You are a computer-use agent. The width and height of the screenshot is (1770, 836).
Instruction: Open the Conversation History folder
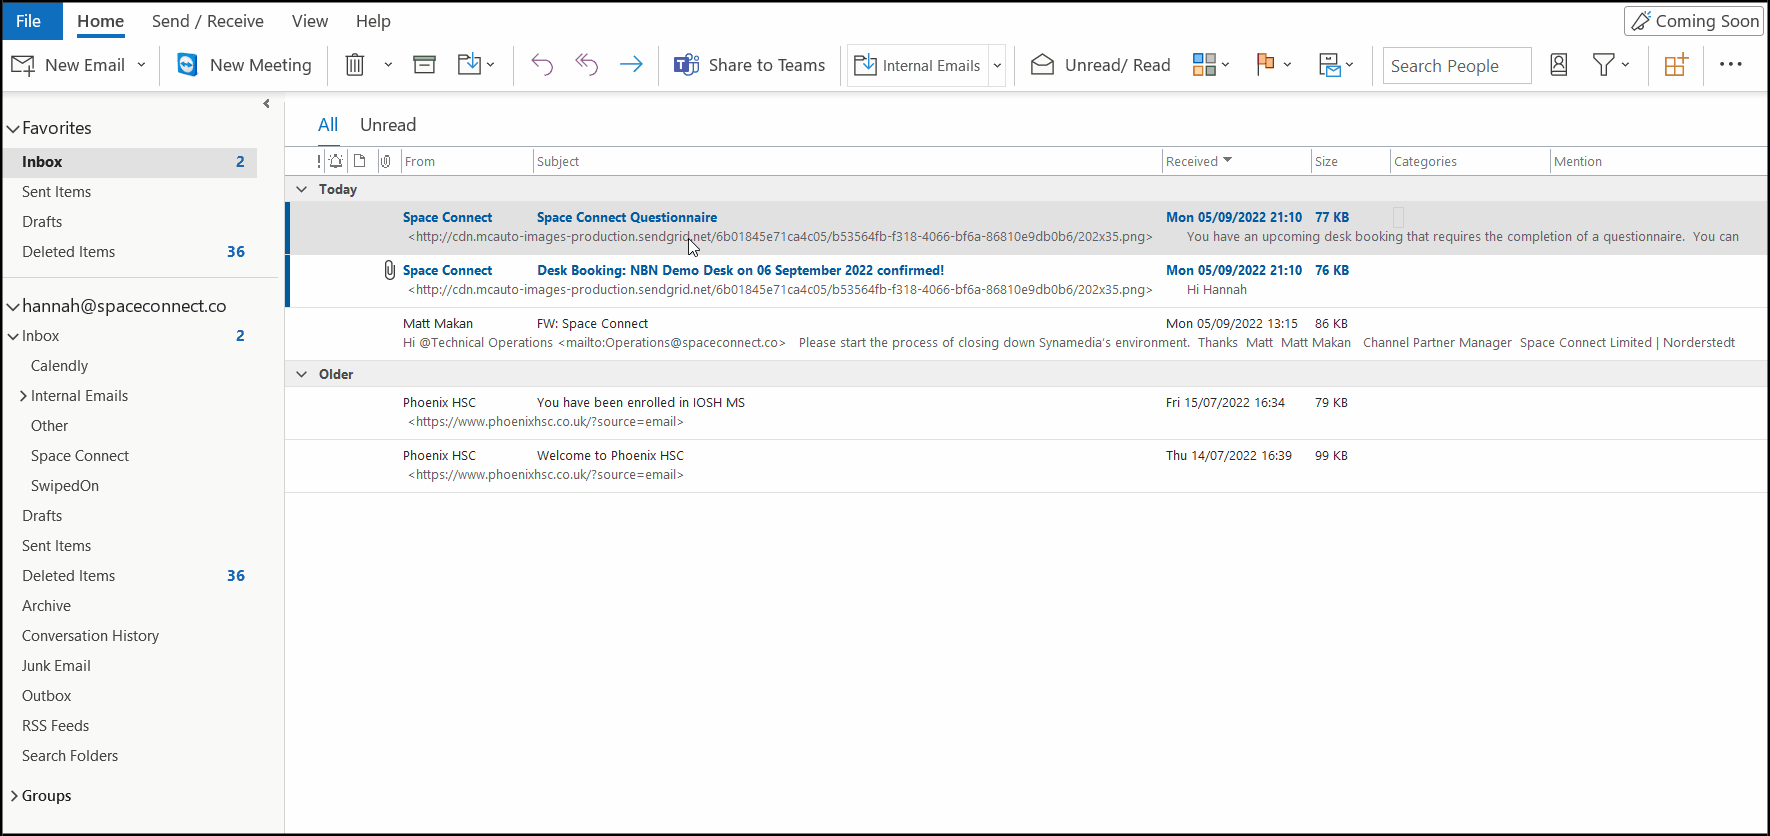click(90, 636)
